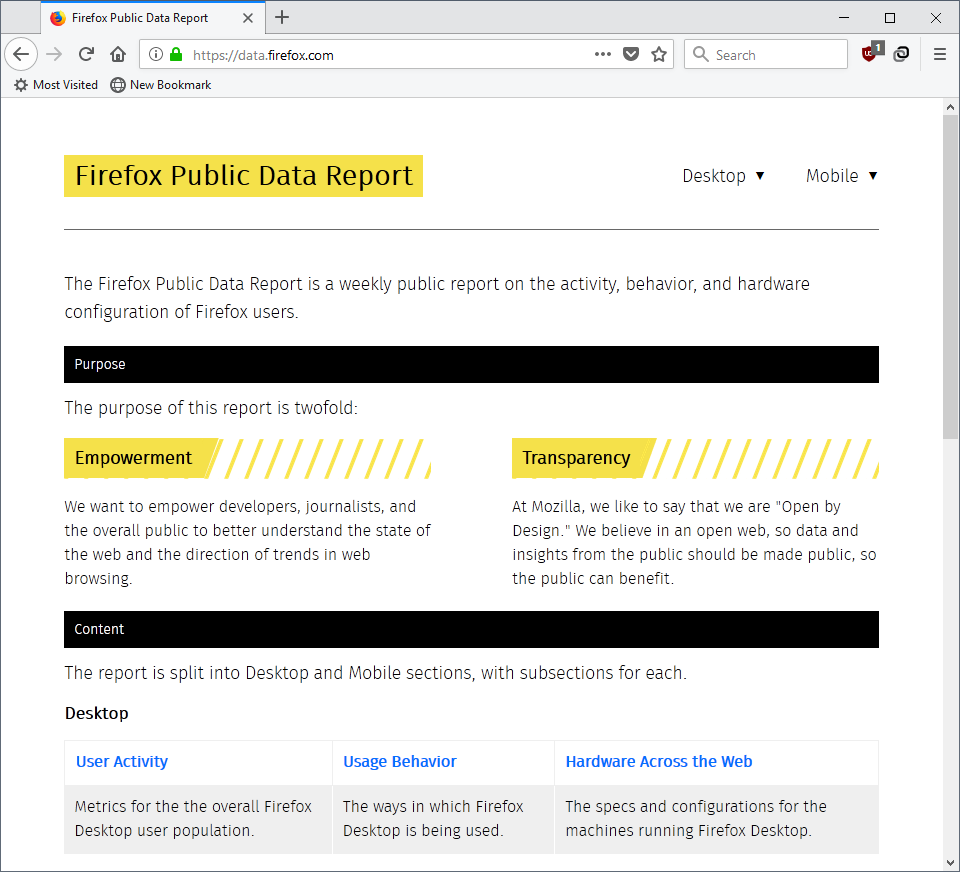Open the Firefox hamburger menu
960x872 pixels.
[940, 54]
